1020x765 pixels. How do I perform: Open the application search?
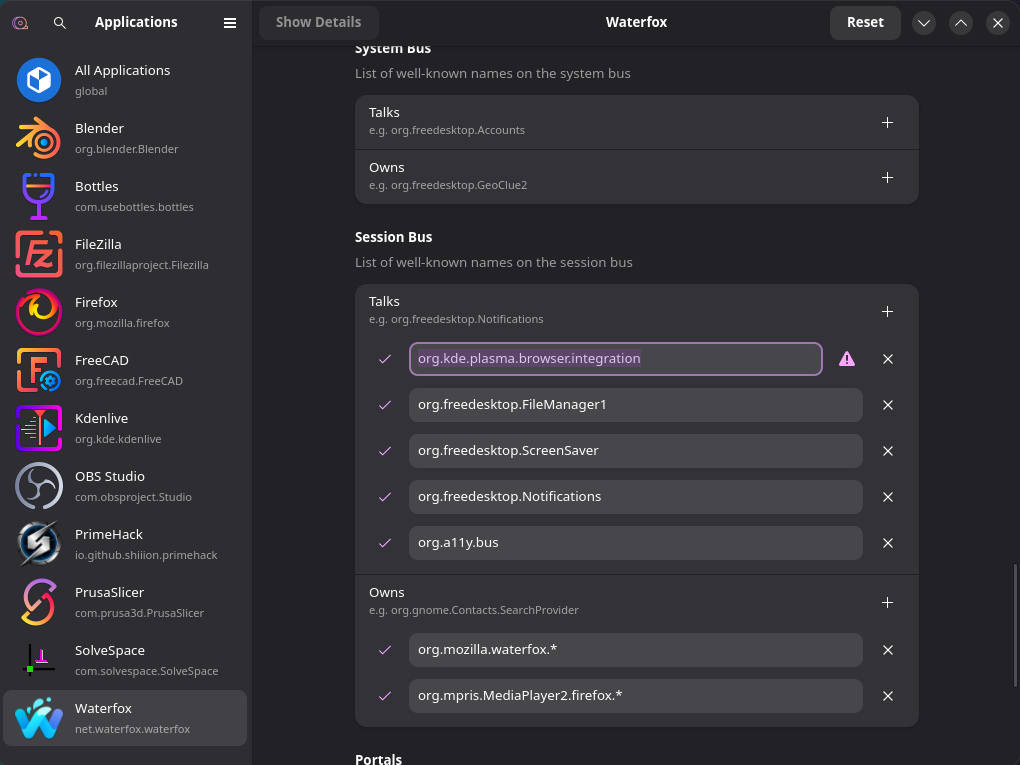pyautogui.click(x=59, y=23)
